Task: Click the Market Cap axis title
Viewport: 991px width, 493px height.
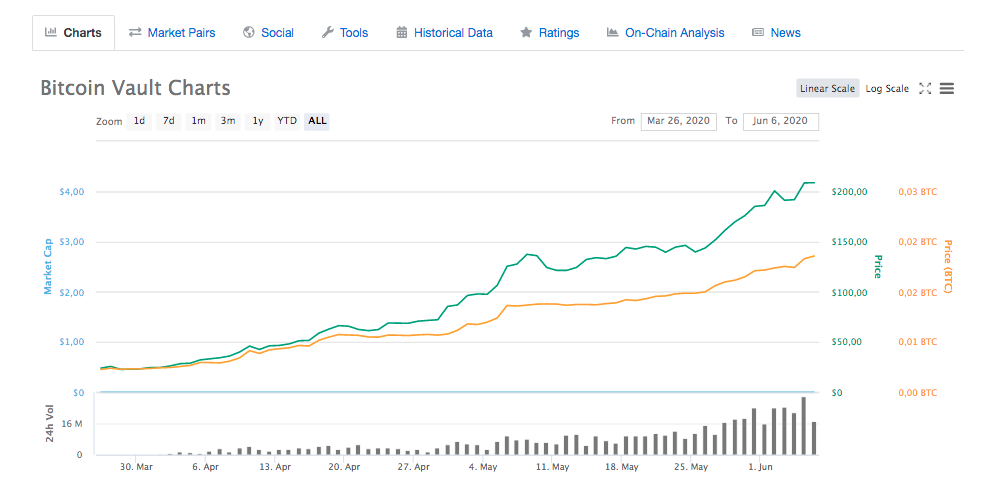Action: (x=47, y=266)
